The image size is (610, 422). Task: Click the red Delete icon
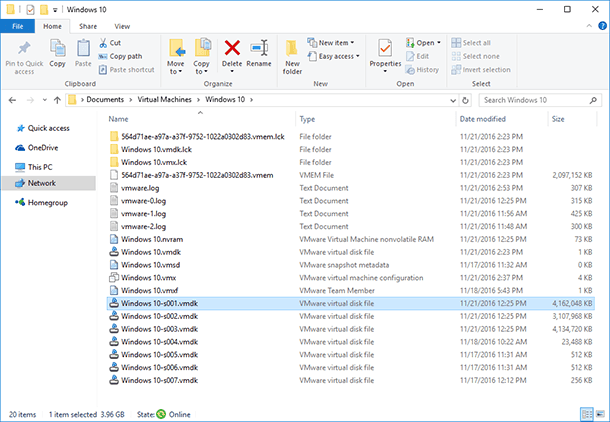pyautogui.click(x=232, y=48)
